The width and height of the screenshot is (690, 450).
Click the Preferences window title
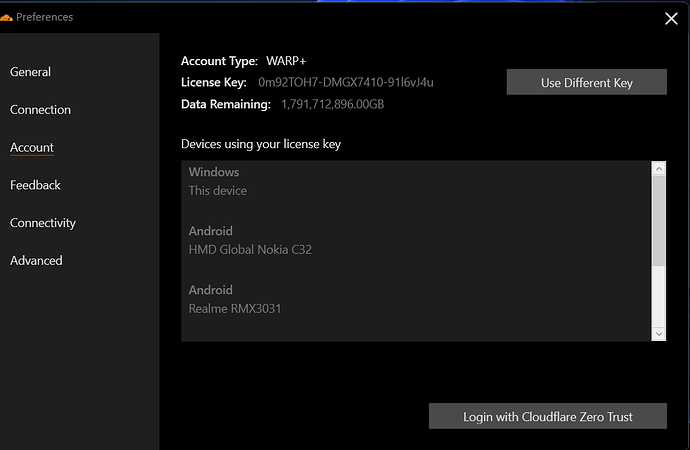point(44,17)
